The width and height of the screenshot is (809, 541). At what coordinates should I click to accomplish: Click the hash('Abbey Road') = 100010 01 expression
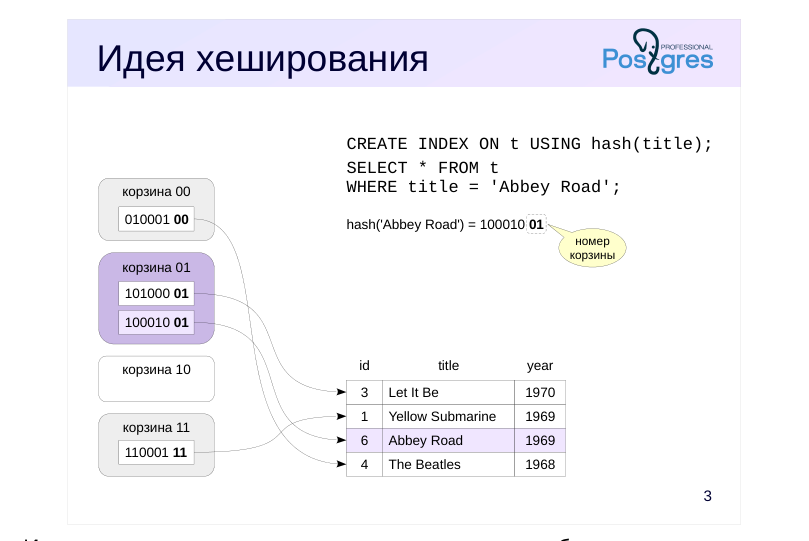pos(445,224)
